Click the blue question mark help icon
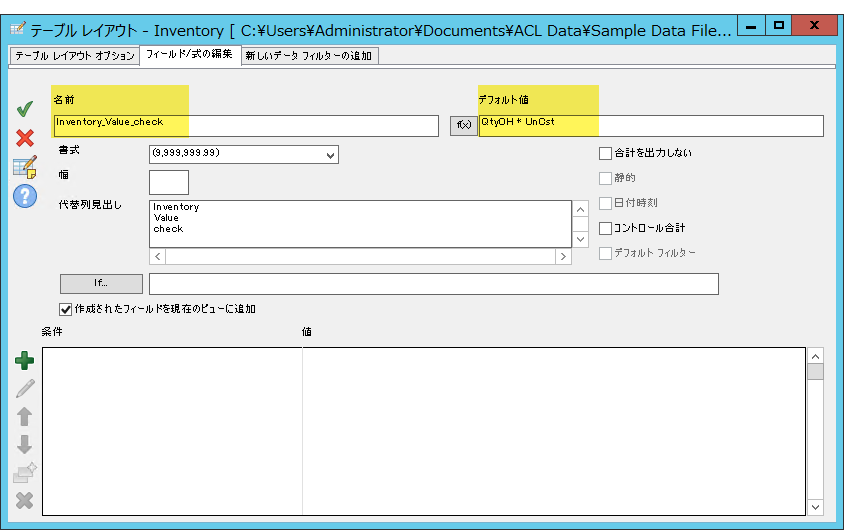844x530 pixels. click(25, 196)
